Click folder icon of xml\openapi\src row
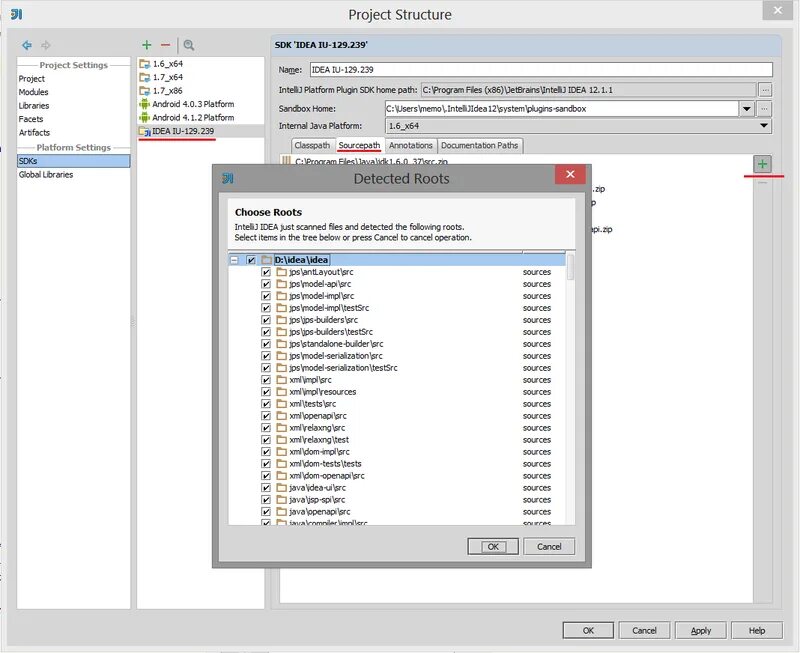The width and height of the screenshot is (800, 653). pyautogui.click(x=282, y=416)
